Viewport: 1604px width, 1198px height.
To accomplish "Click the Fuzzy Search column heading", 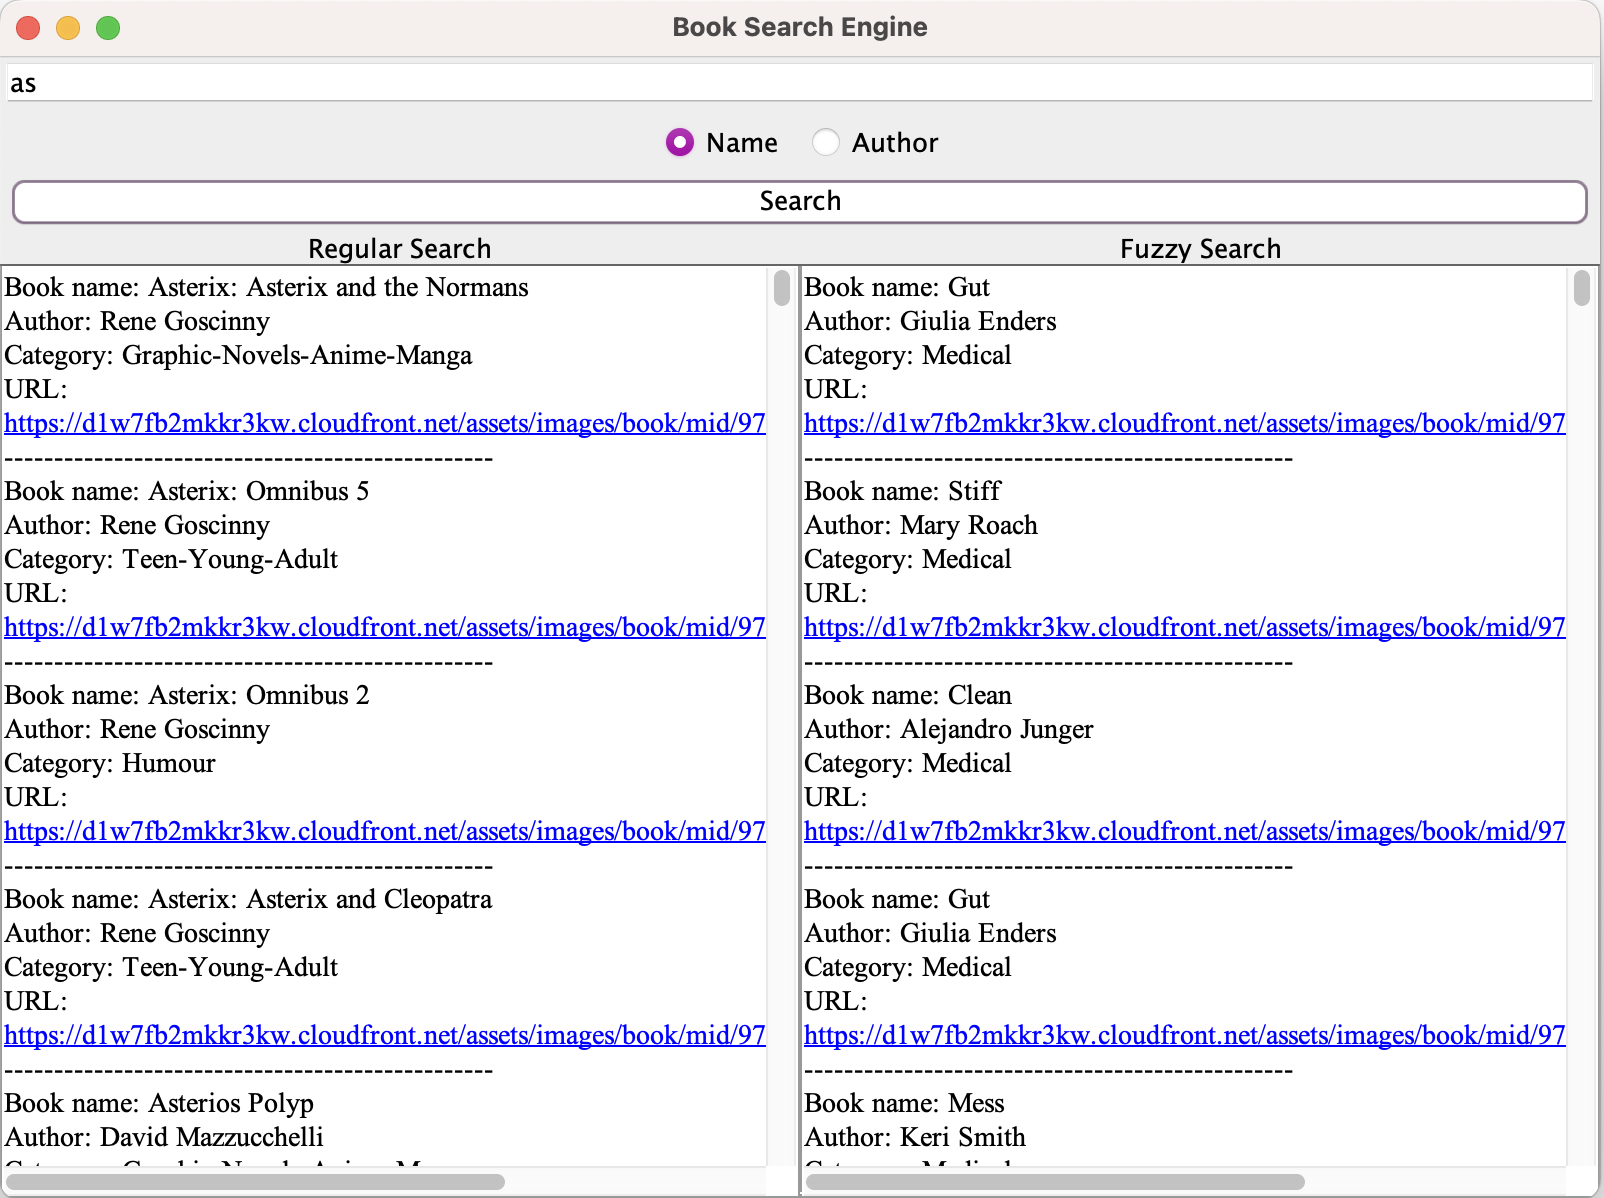I will coord(1200,249).
